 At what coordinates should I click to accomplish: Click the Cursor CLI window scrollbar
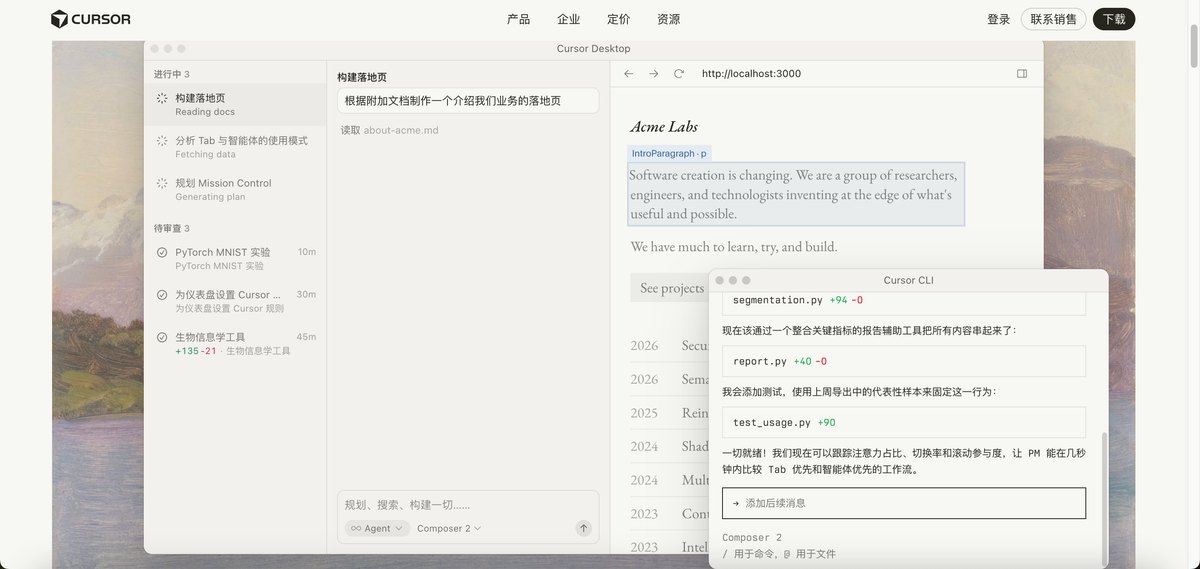tap(1105, 498)
